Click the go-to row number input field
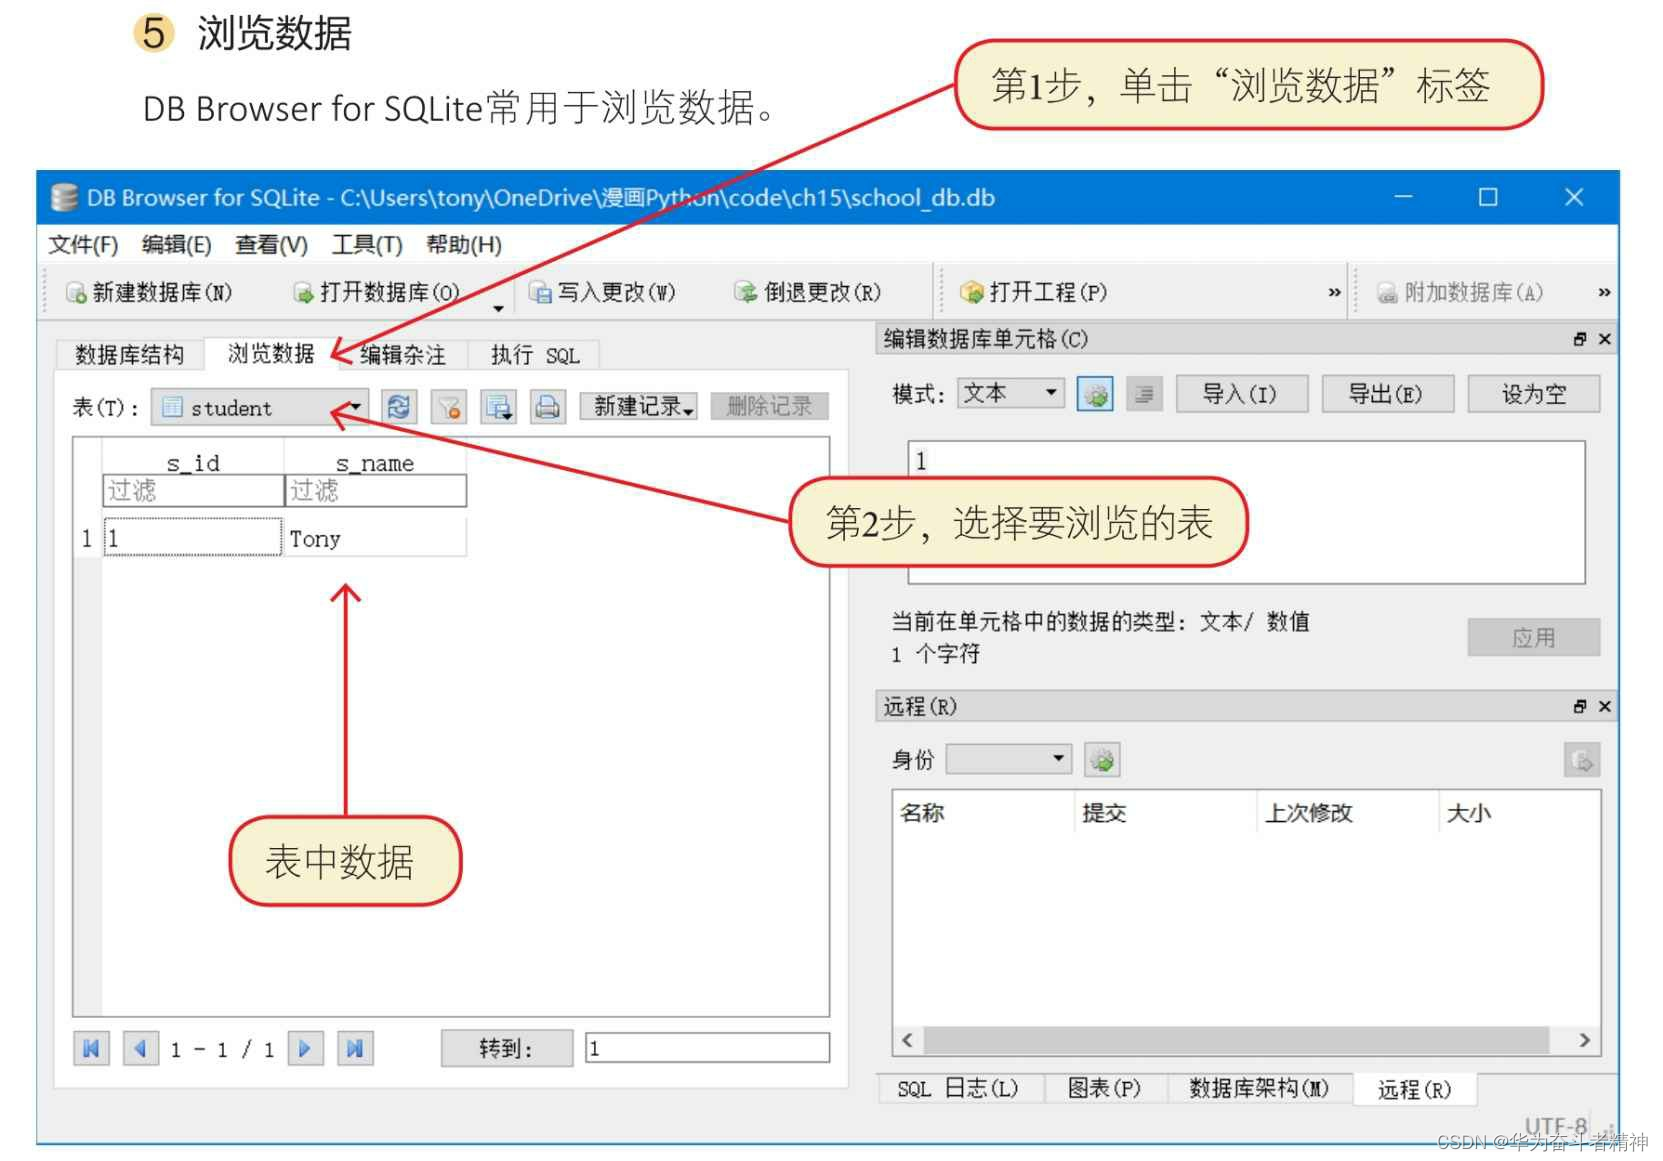 pos(707,1048)
